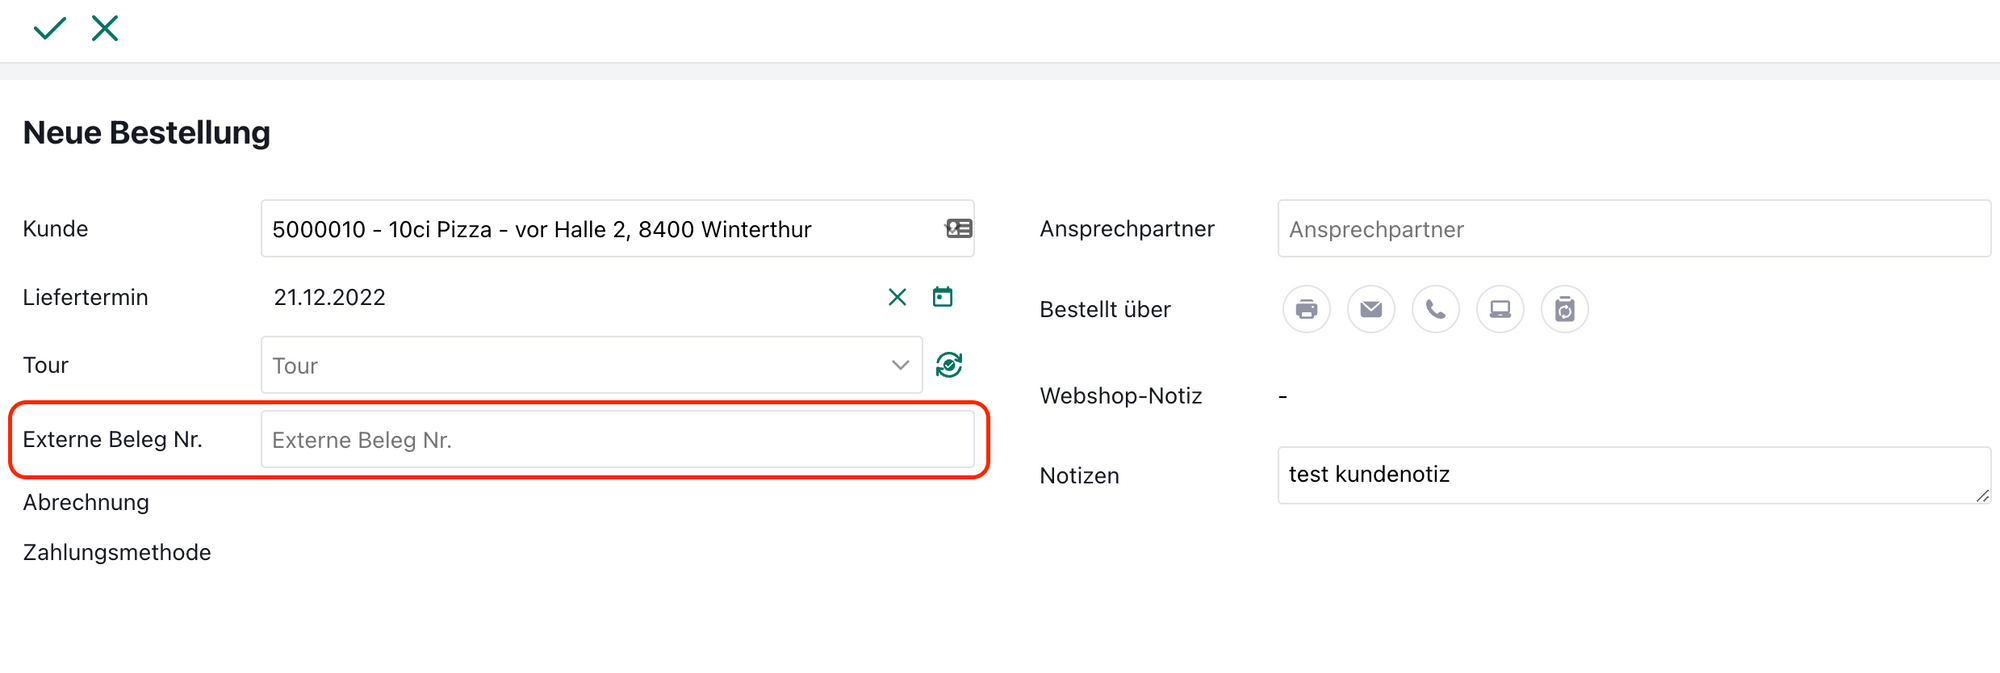Expand the Tour dropdown list
This screenshot has height=673, width=2000.
(x=899, y=365)
